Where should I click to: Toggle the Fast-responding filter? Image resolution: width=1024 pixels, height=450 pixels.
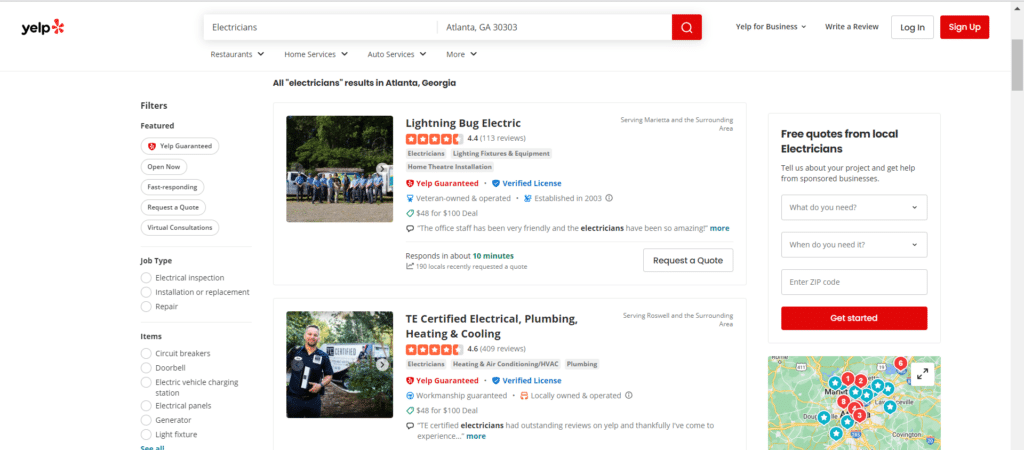pos(172,187)
